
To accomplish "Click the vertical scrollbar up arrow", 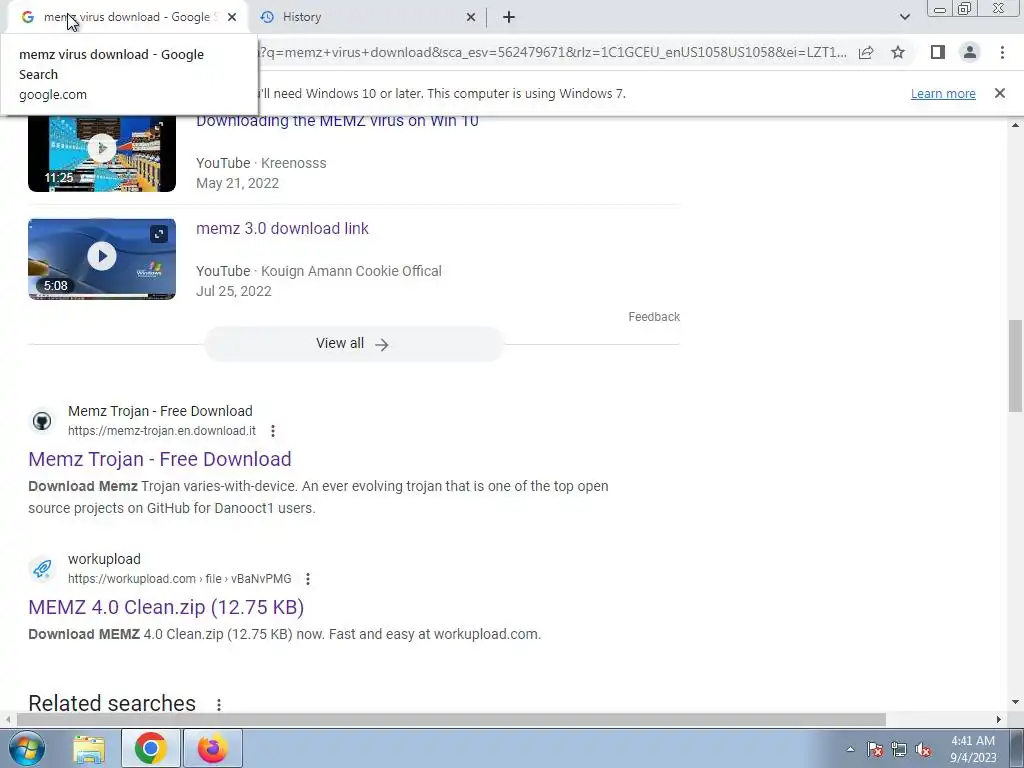I will (x=1016, y=124).
